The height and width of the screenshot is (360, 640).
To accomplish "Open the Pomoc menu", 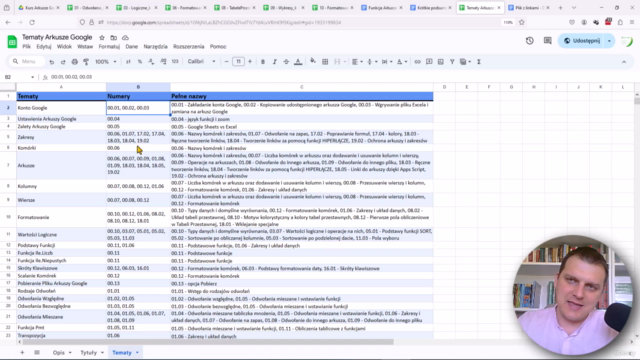I will pos(218,47).
